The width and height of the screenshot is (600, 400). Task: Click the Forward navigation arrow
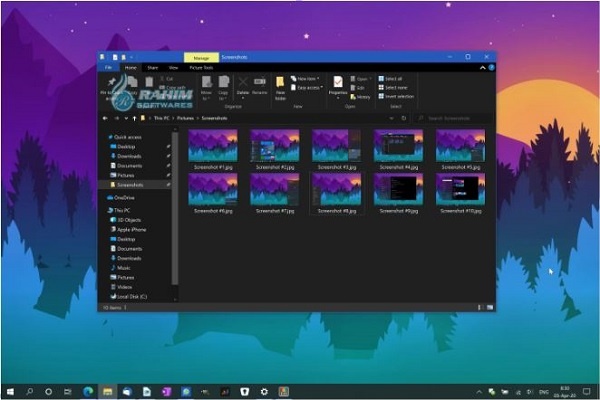pos(117,118)
